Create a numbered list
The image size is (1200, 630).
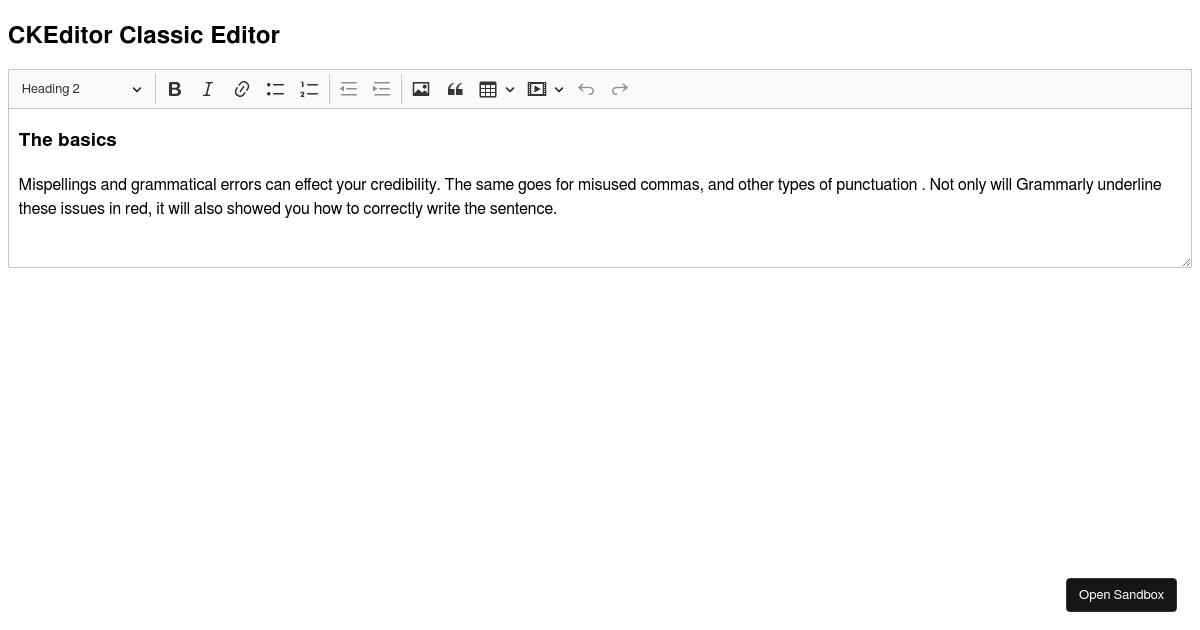309,89
